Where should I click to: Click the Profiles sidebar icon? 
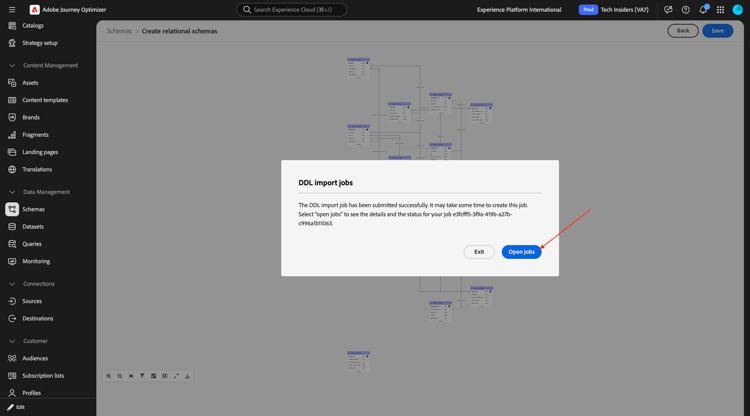(x=12, y=393)
